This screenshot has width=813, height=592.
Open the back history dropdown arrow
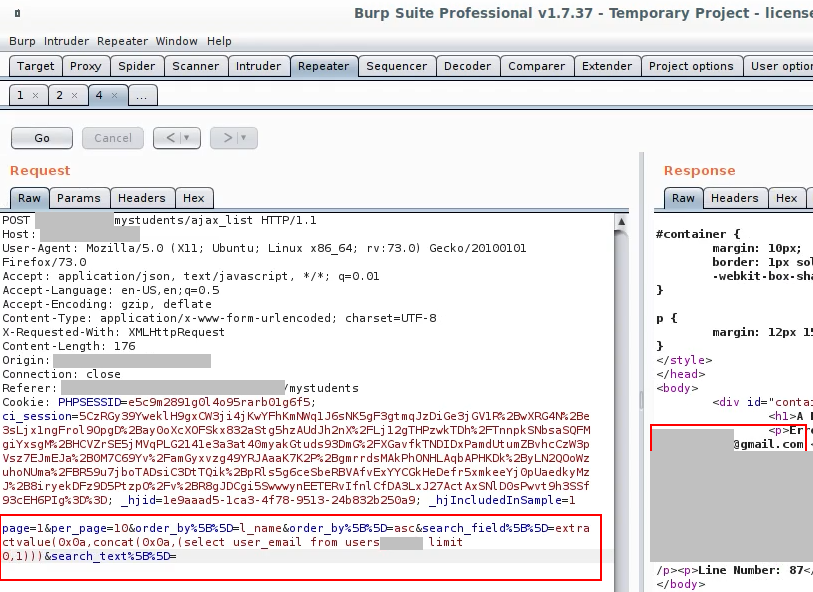[187, 138]
